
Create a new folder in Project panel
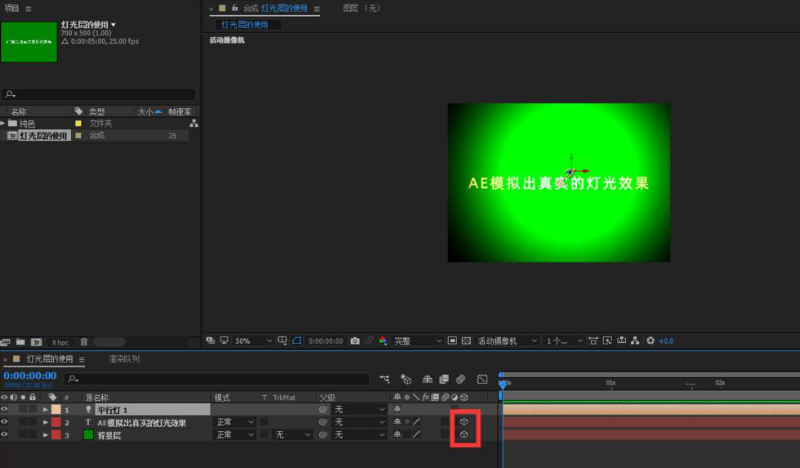point(20,342)
